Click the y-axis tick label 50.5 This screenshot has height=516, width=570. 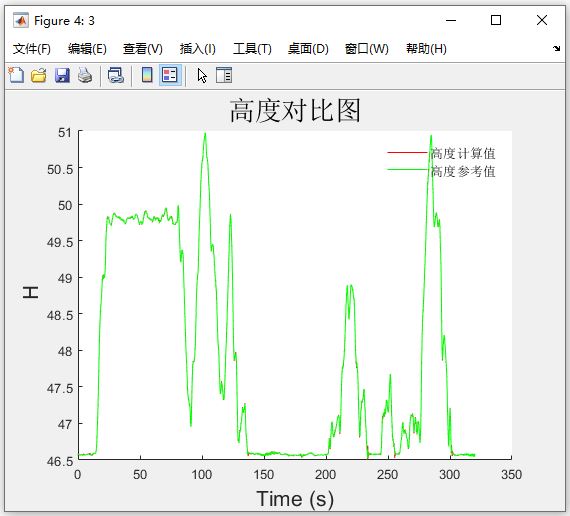(x=60, y=169)
